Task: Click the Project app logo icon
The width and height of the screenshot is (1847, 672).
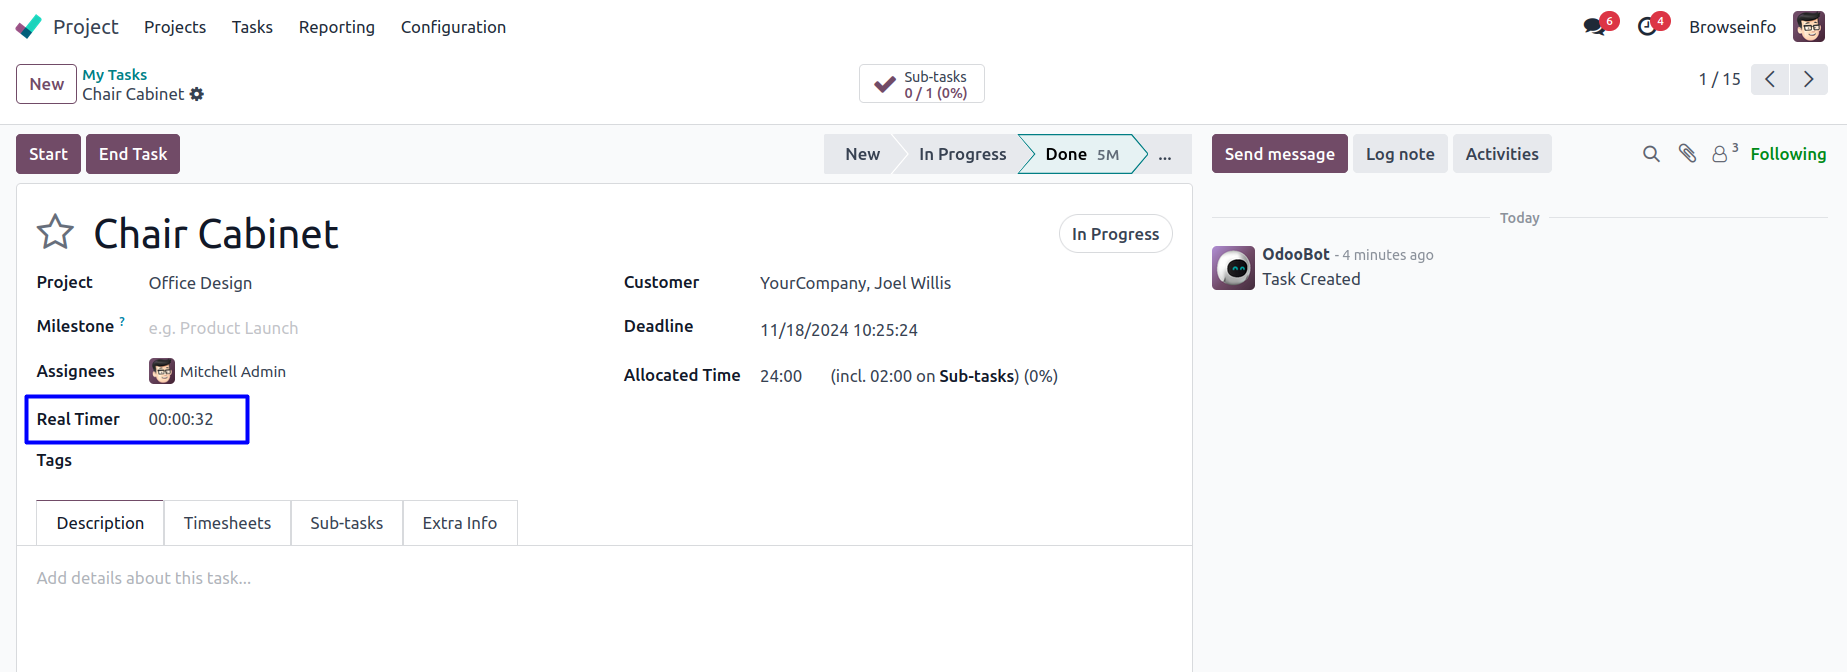Action: [x=29, y=26]
